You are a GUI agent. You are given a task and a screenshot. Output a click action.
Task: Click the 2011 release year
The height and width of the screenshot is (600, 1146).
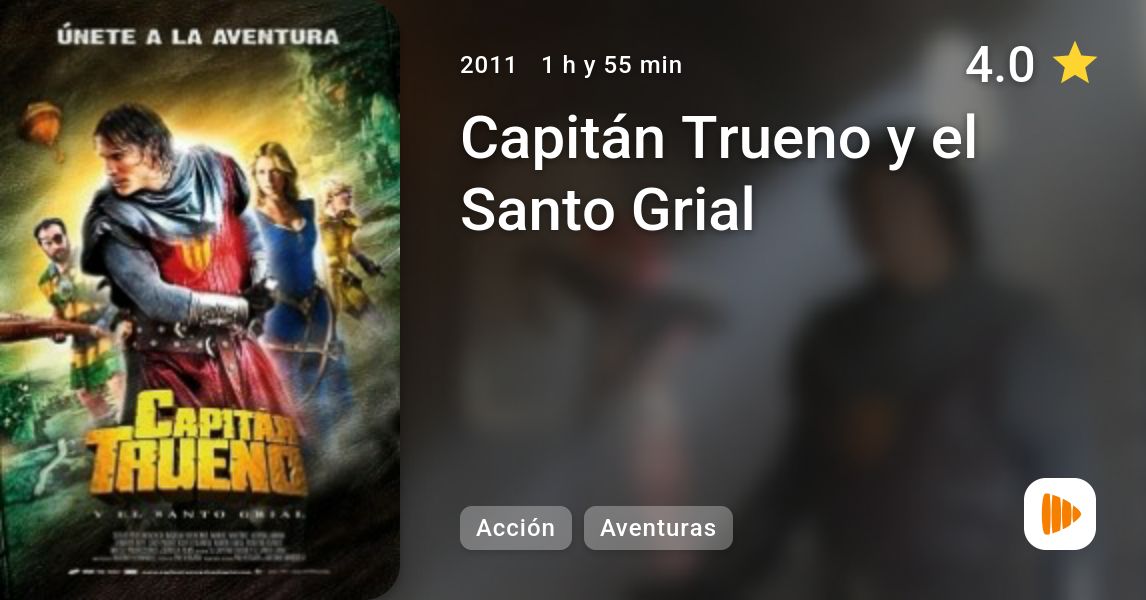point(488,65)
